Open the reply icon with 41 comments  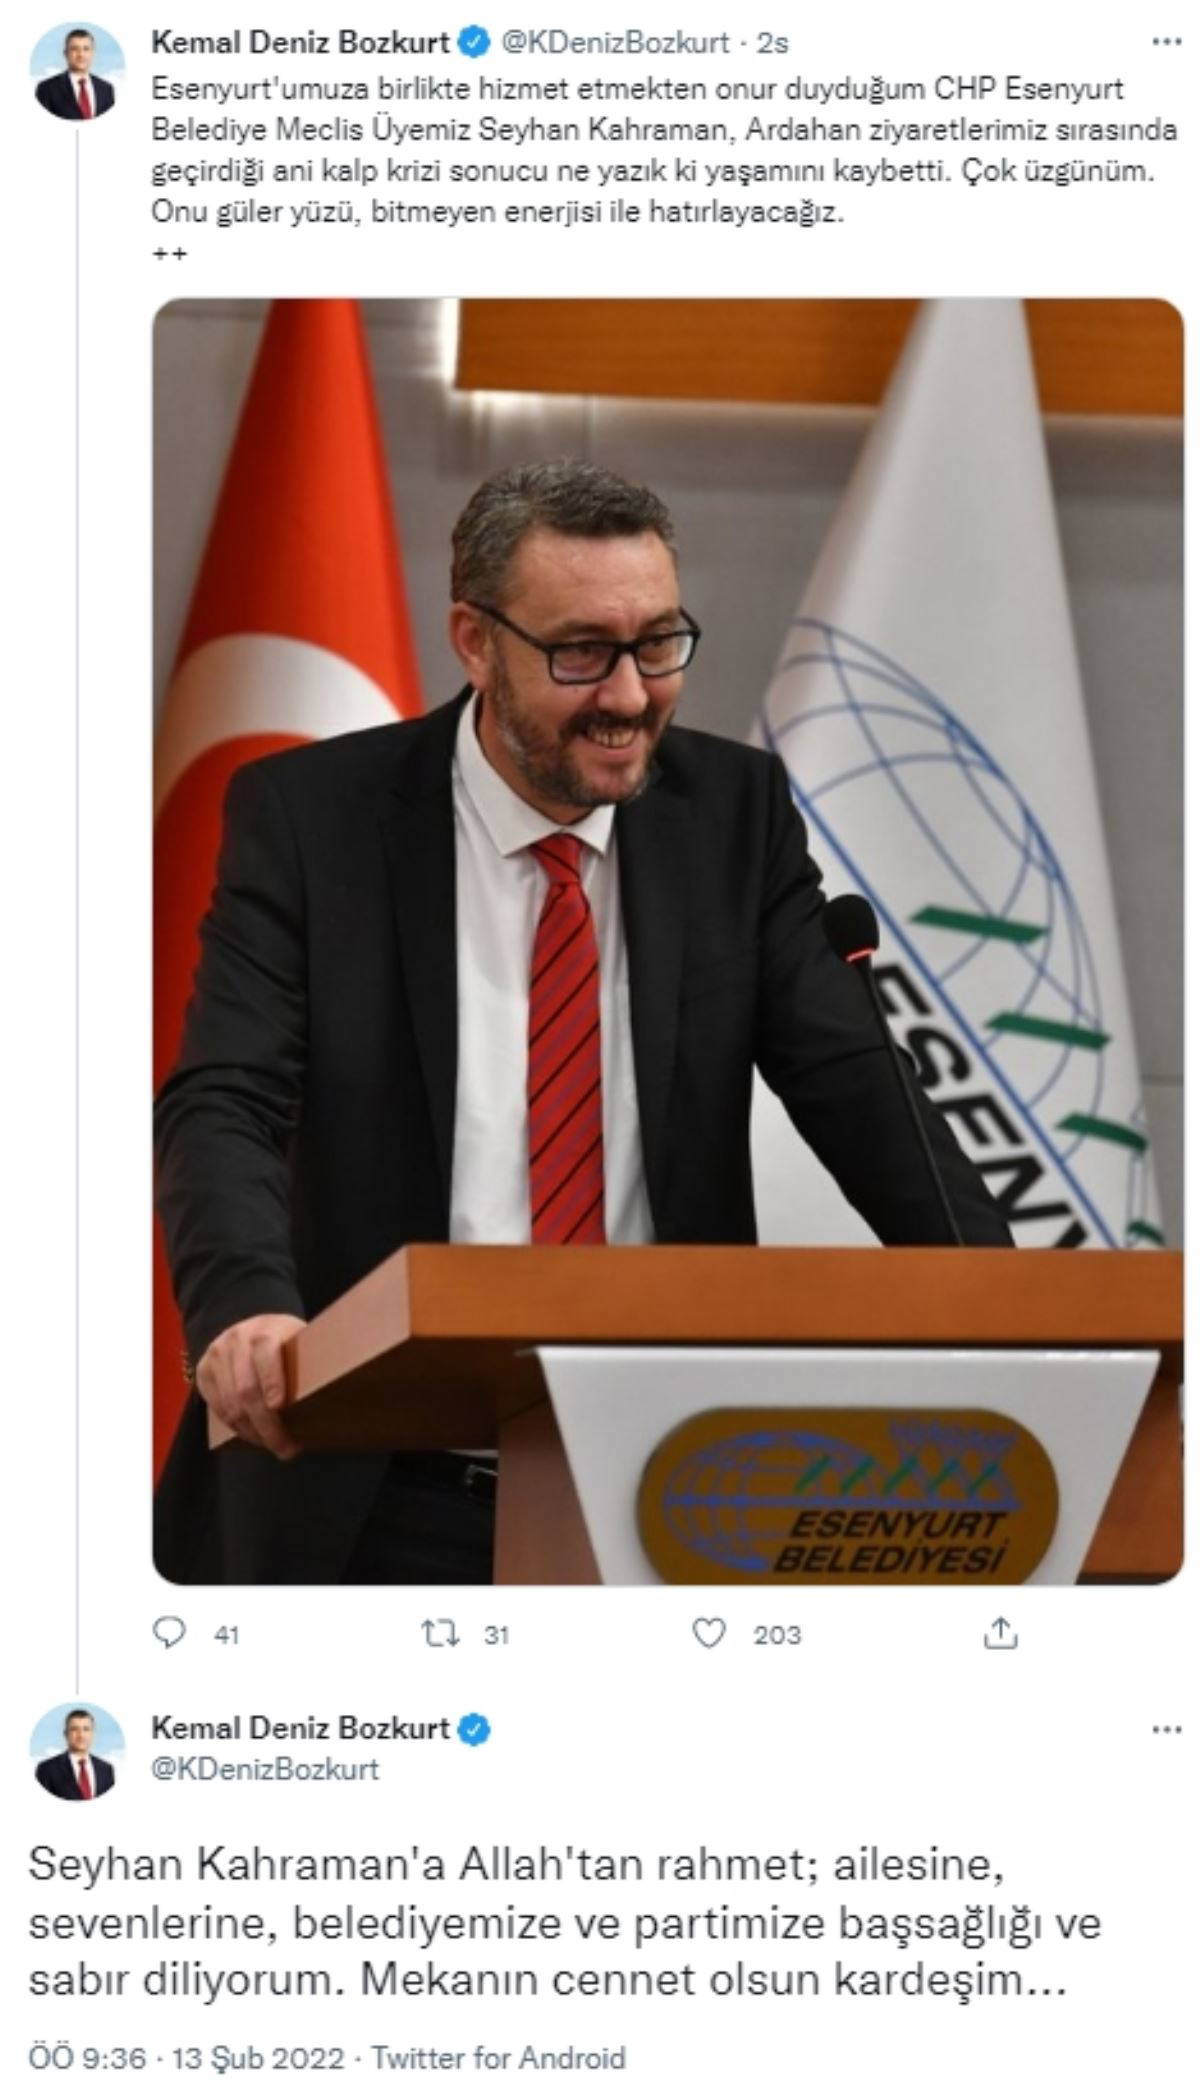[170, 1634]
